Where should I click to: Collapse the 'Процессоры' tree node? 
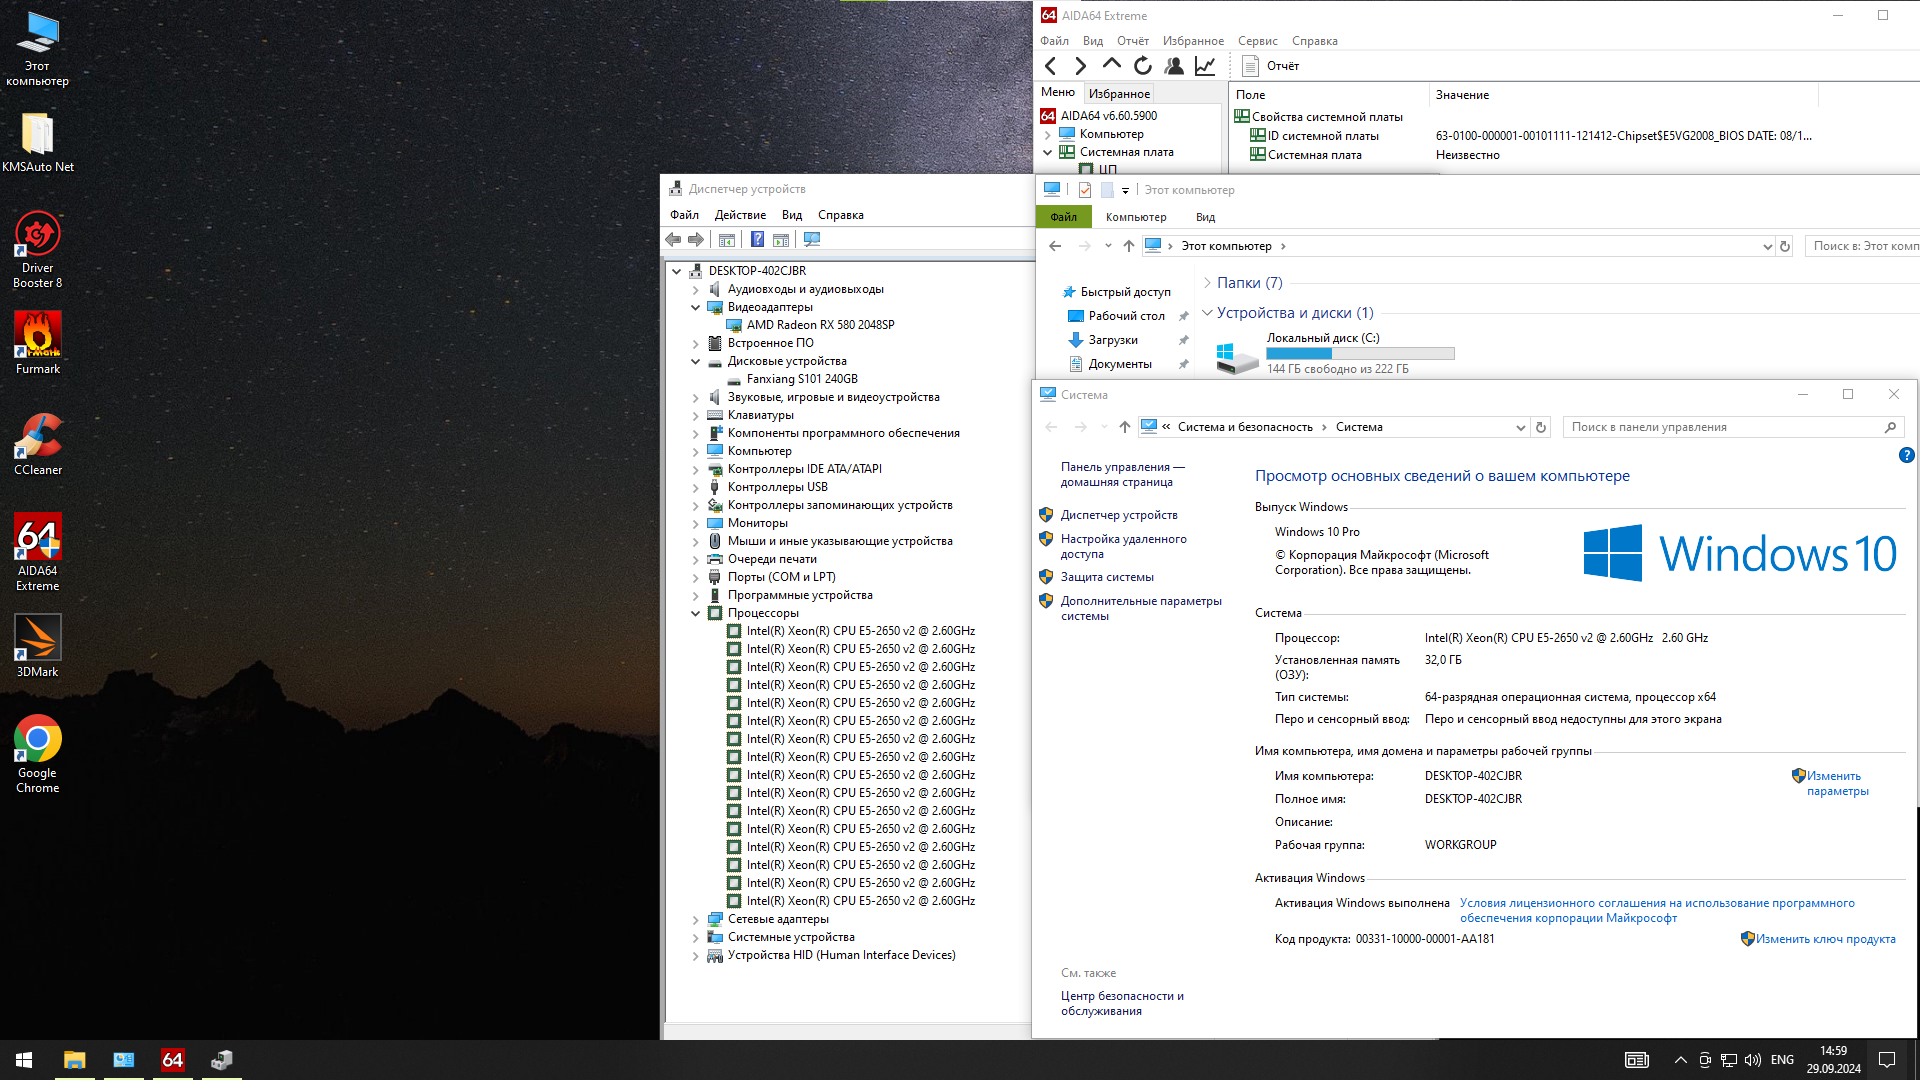coord(696,614)
